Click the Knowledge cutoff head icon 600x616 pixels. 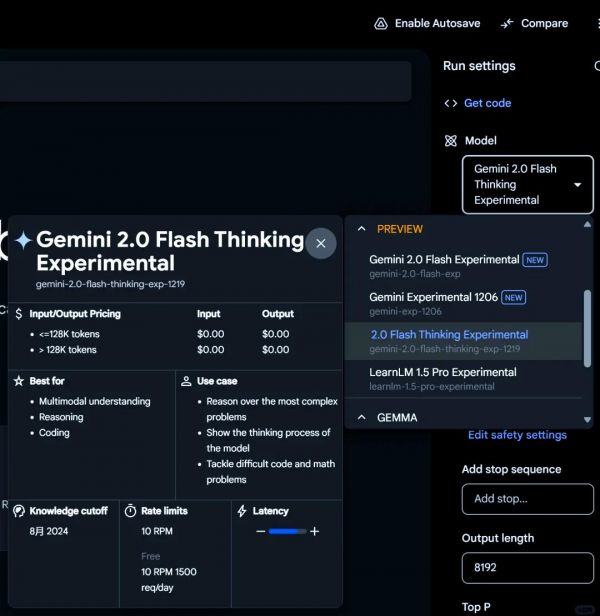point(18,511)
